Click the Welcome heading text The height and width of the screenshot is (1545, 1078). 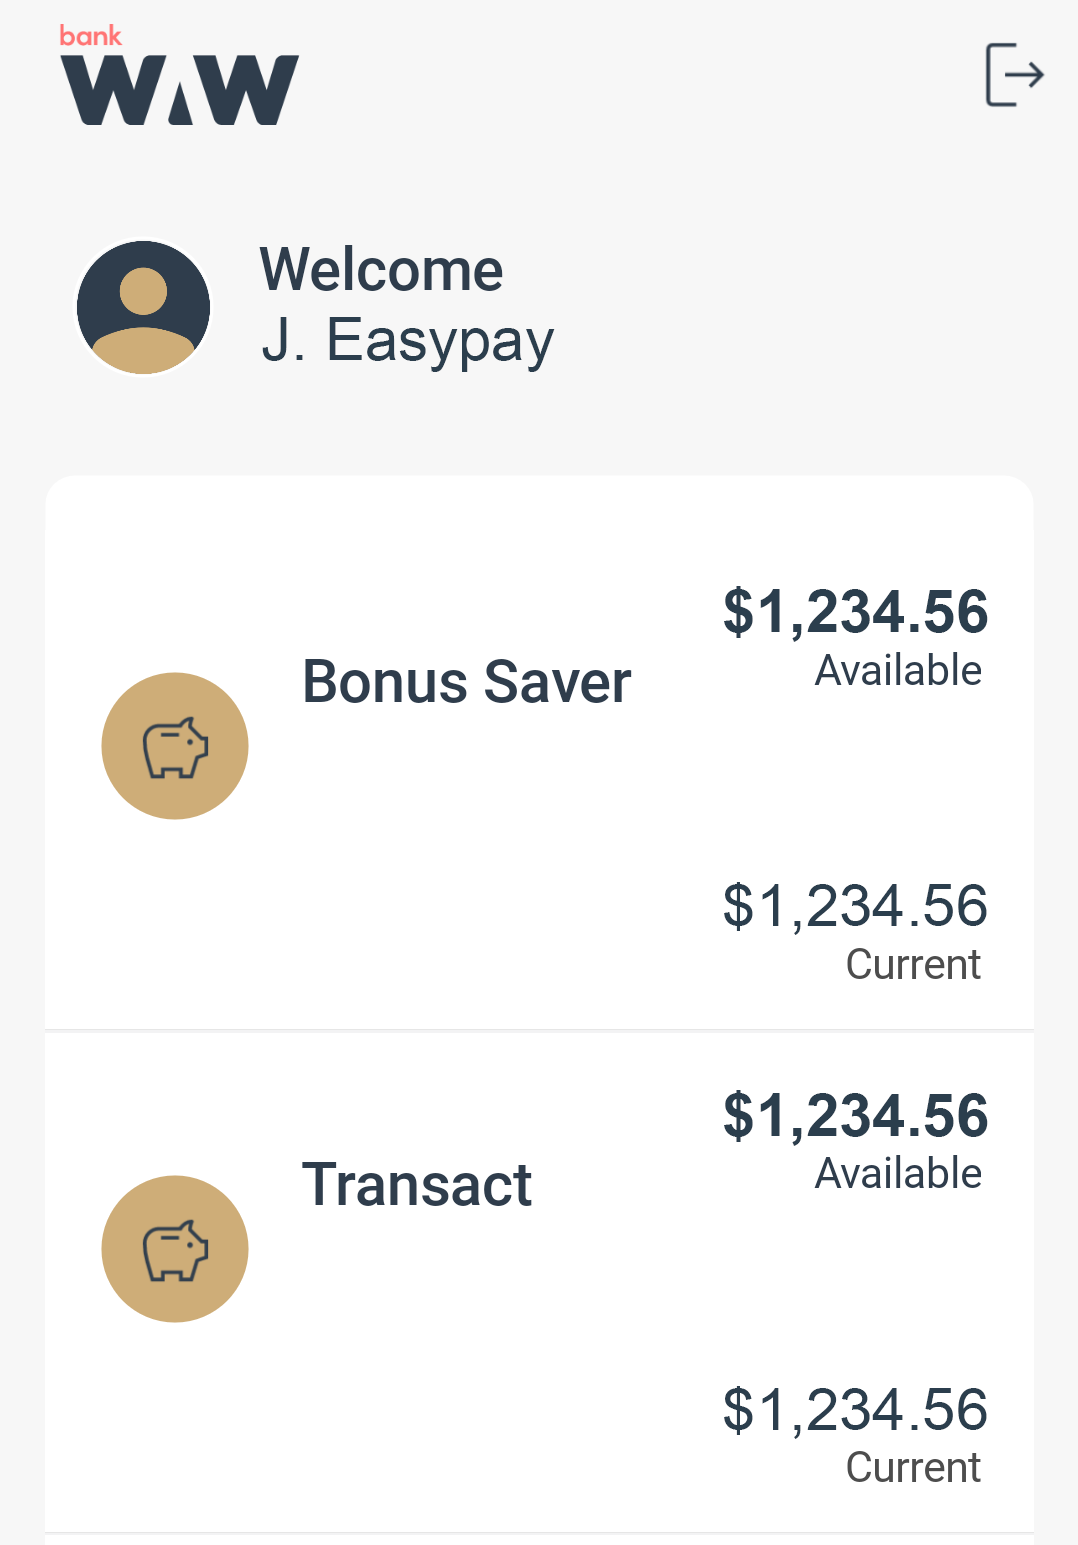pos(381,270)
